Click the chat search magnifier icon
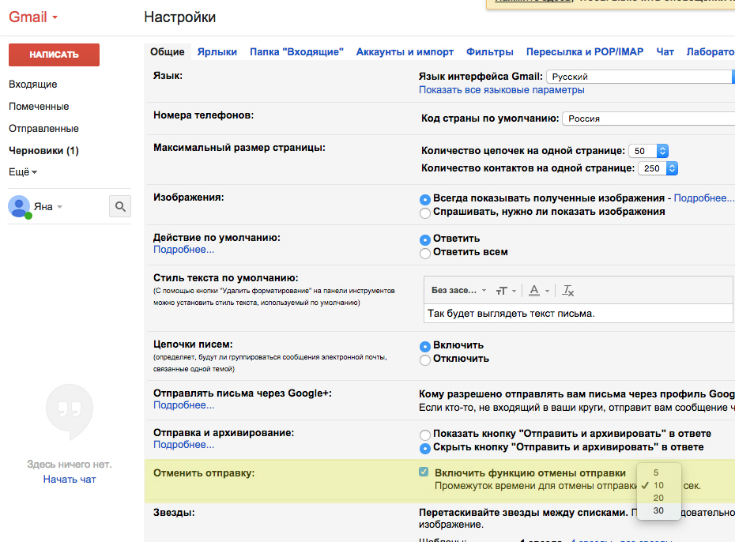This screenshot has width=735, height=542. (120, 207)
